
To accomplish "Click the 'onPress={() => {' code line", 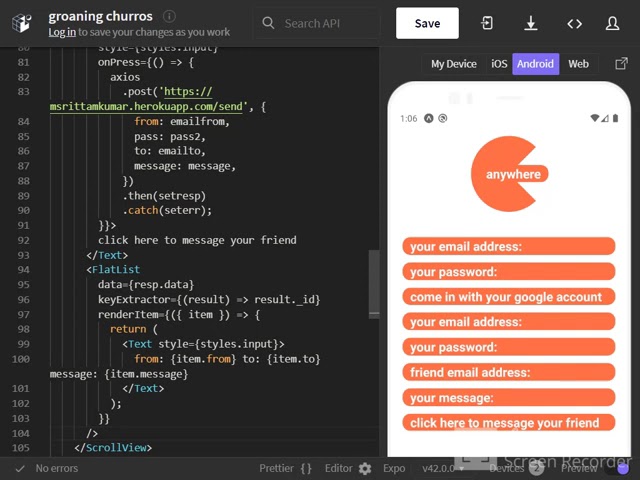I will coord(146,62).
